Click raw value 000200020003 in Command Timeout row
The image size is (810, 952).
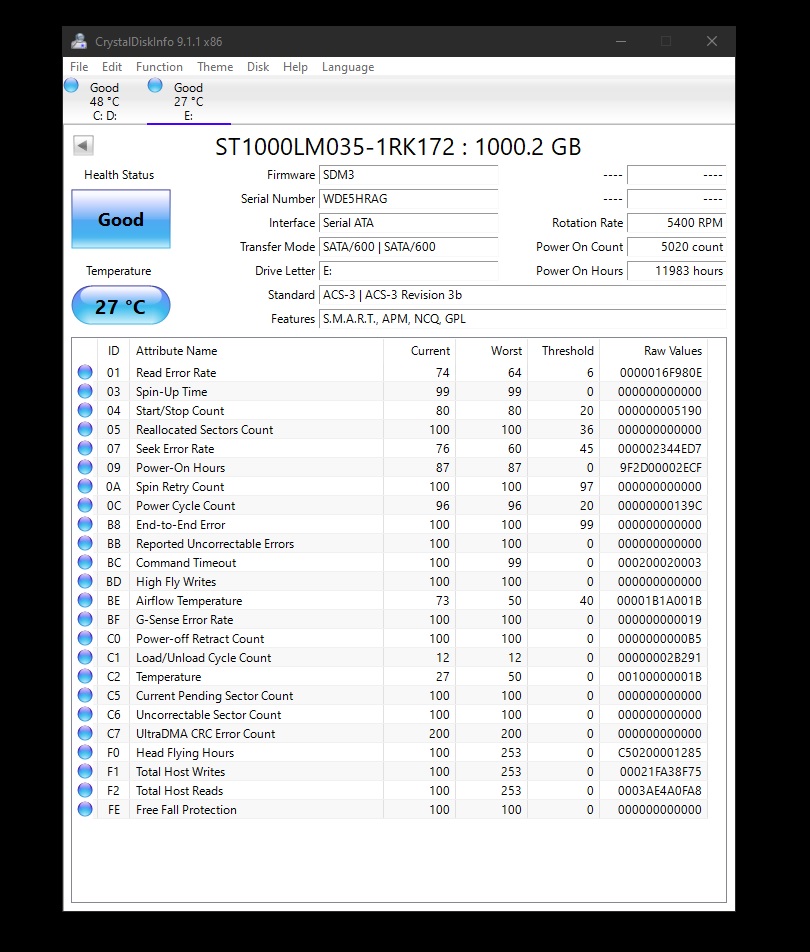(x=659, y=562)
